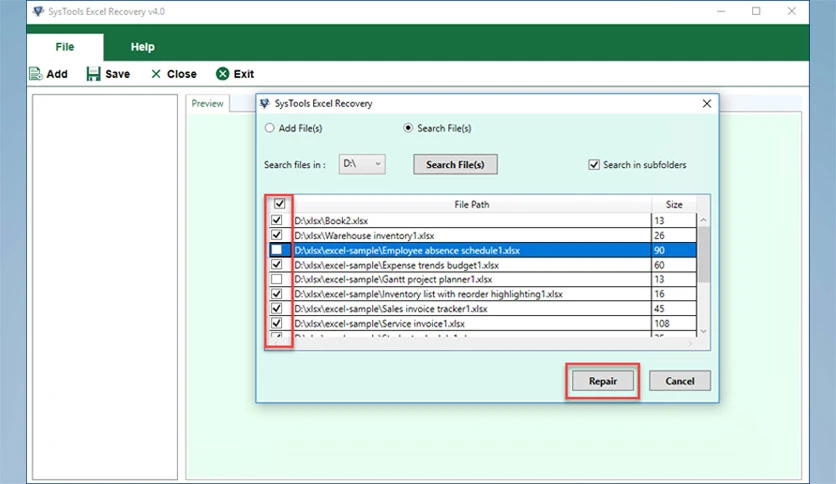Select row Service invoice1.xlsx

[x=472, y=324]
